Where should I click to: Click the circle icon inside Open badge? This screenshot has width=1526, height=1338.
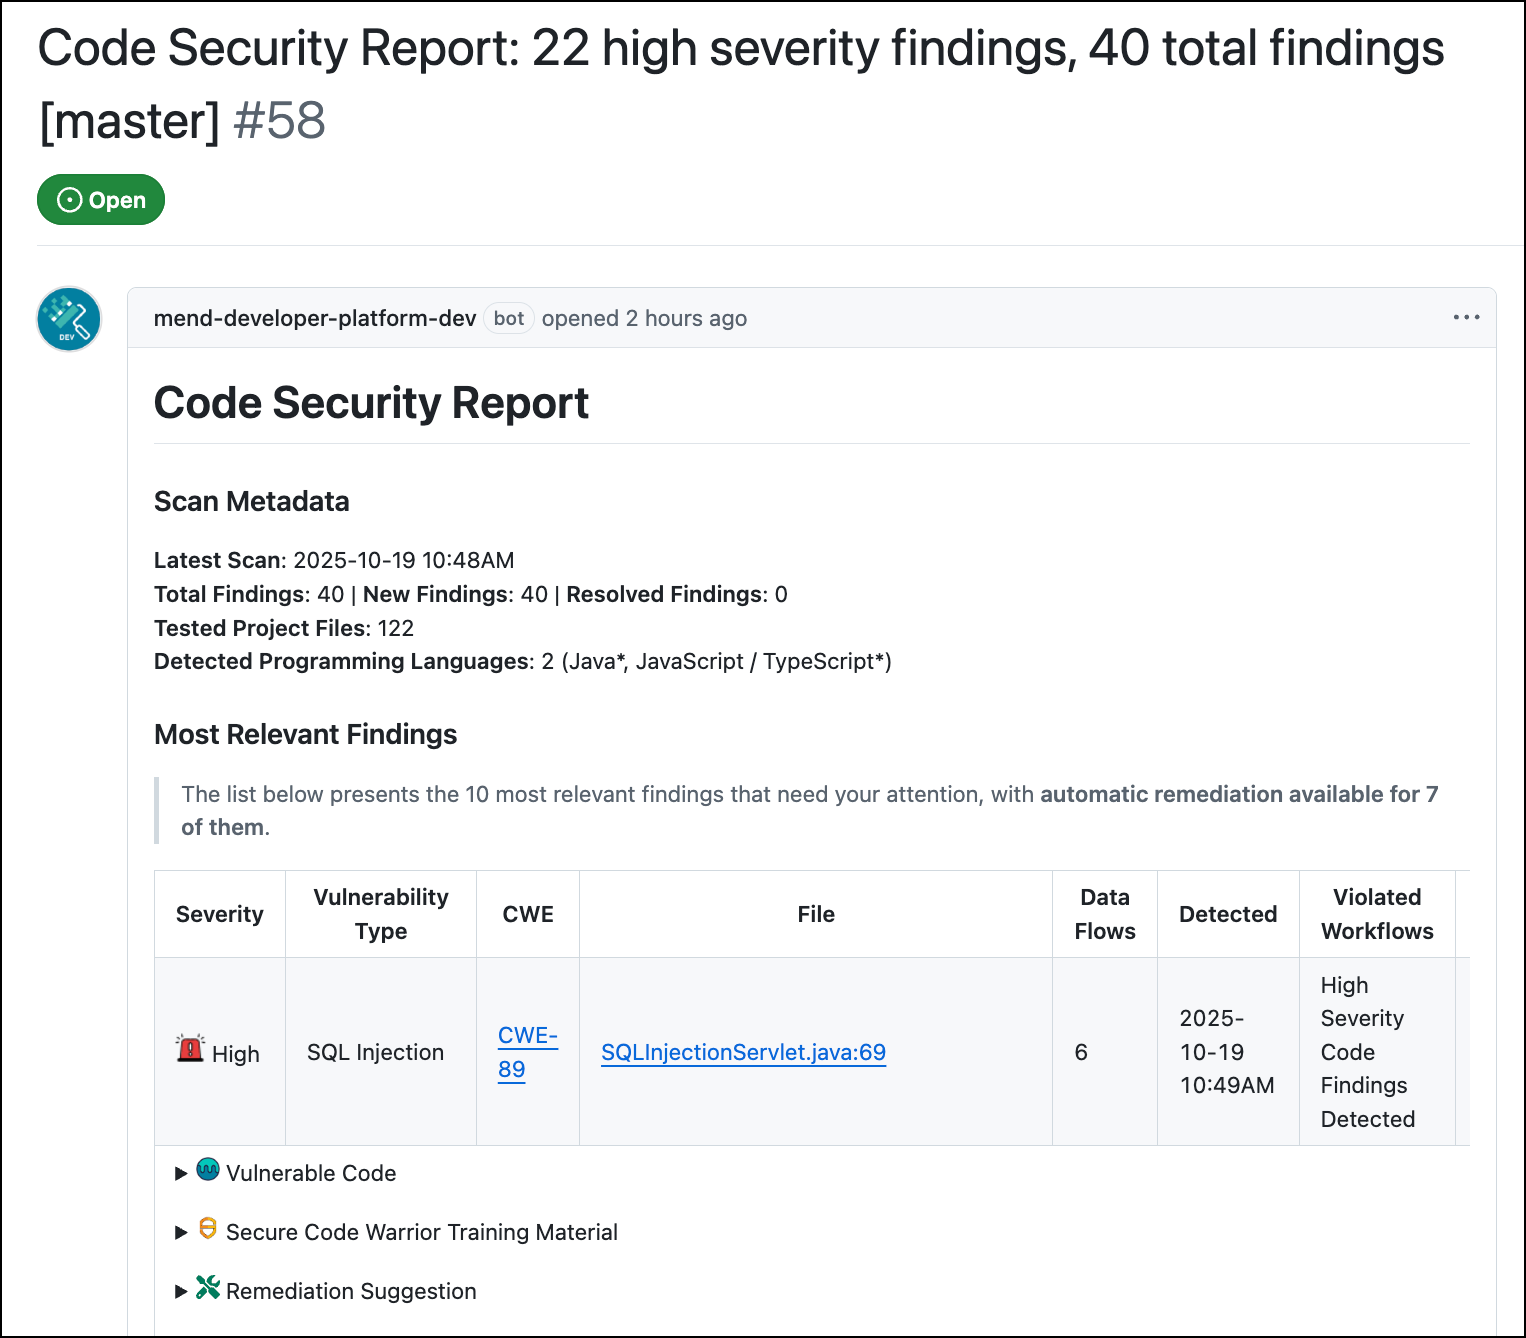tap(70, 200)
